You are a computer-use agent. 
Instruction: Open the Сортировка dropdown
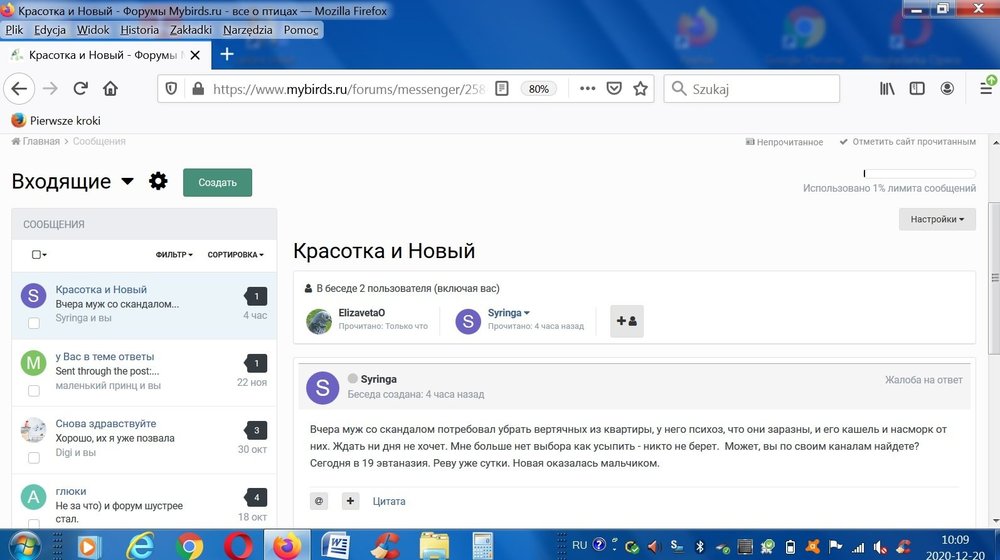coord(235,255)
